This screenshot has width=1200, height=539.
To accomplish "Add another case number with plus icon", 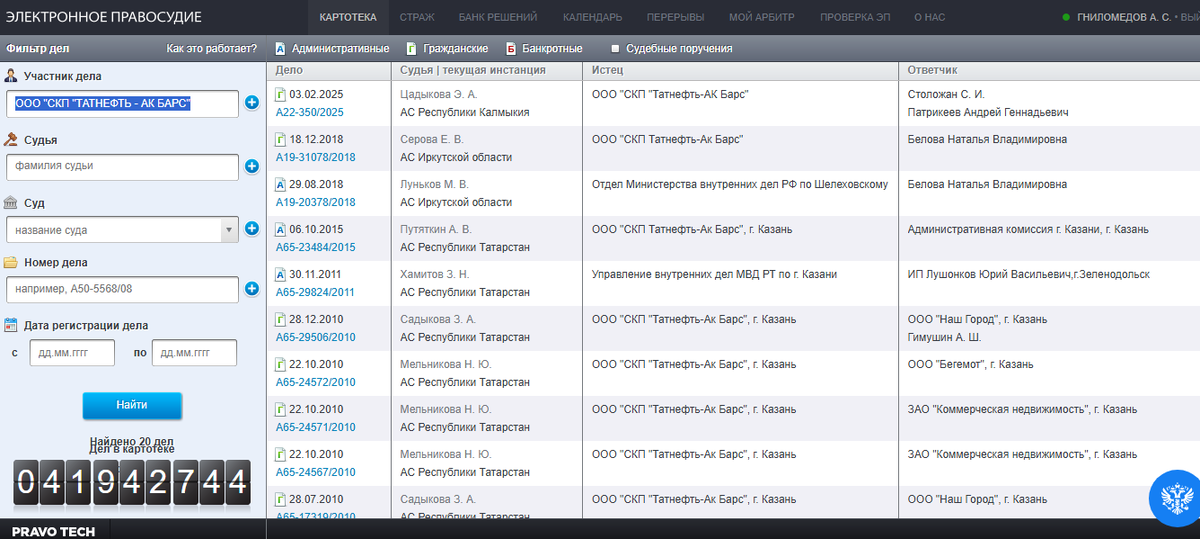I will coord(252,290).
